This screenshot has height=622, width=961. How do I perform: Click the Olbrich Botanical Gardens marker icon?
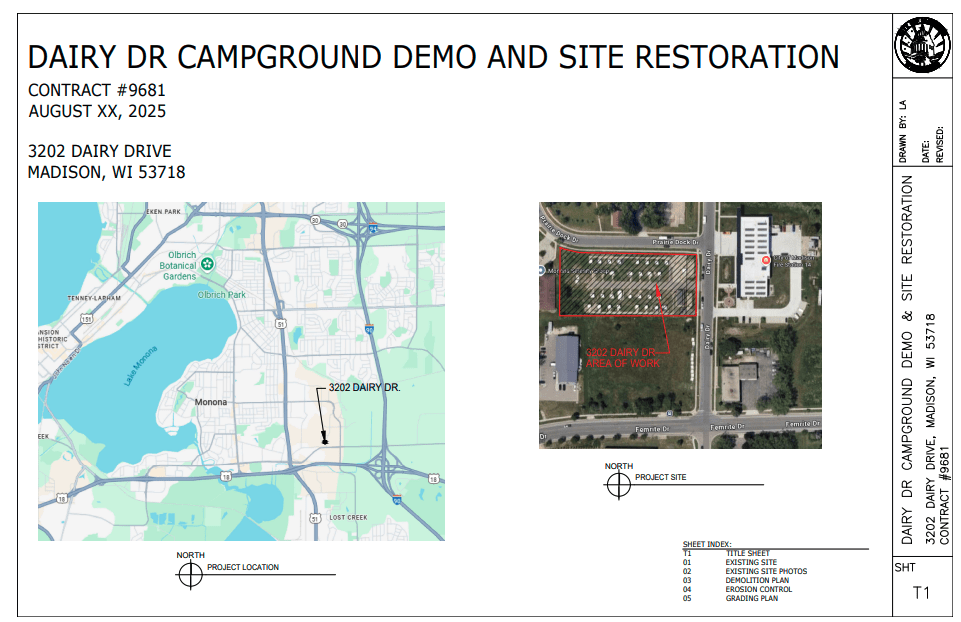207,264
